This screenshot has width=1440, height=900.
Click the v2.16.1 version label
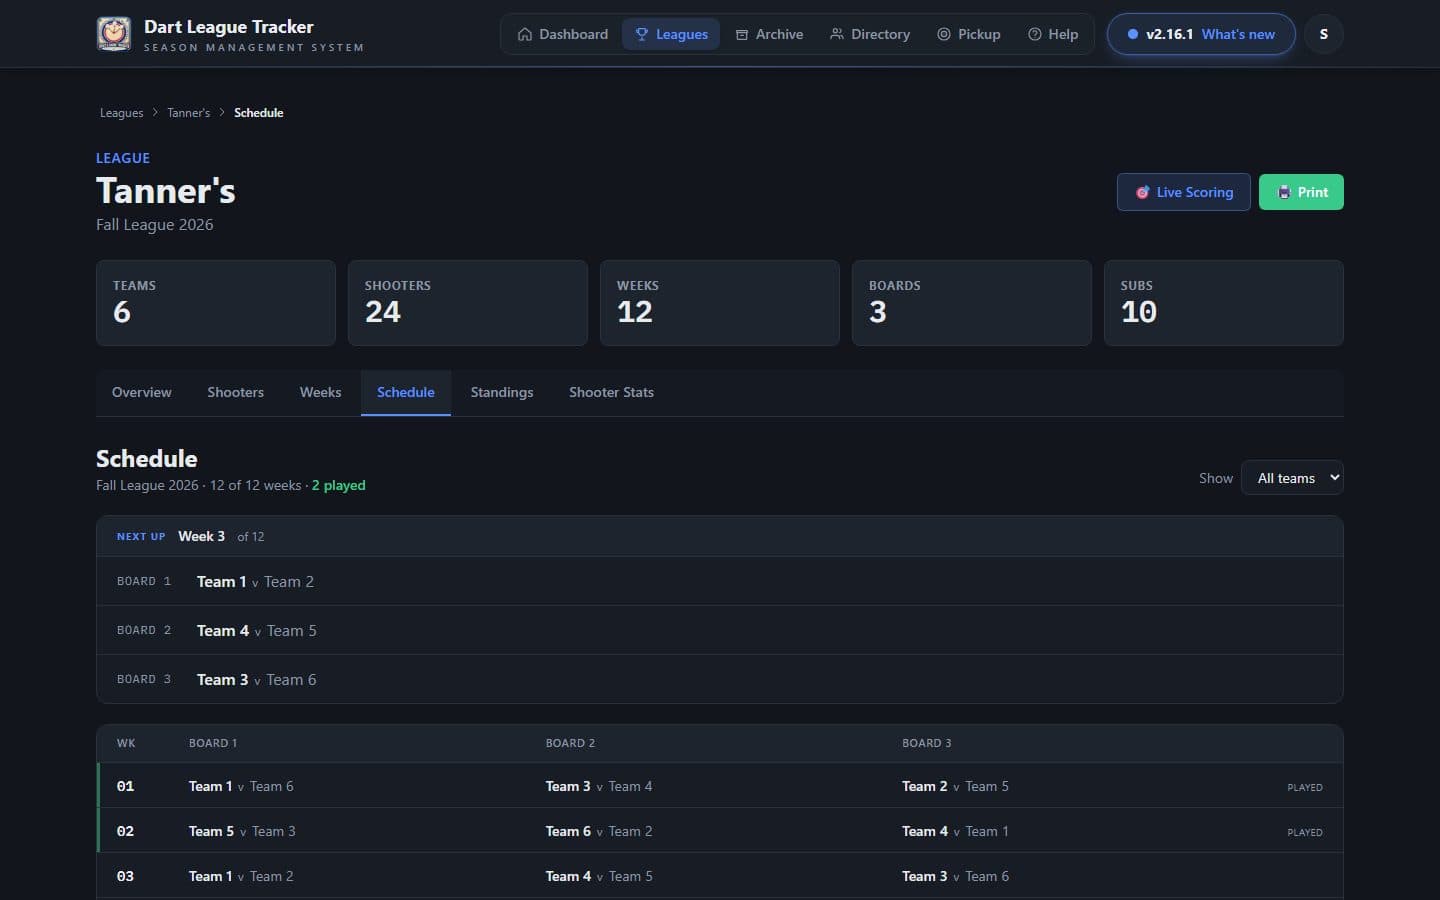pyautogui.click(x=1169, y=34)
